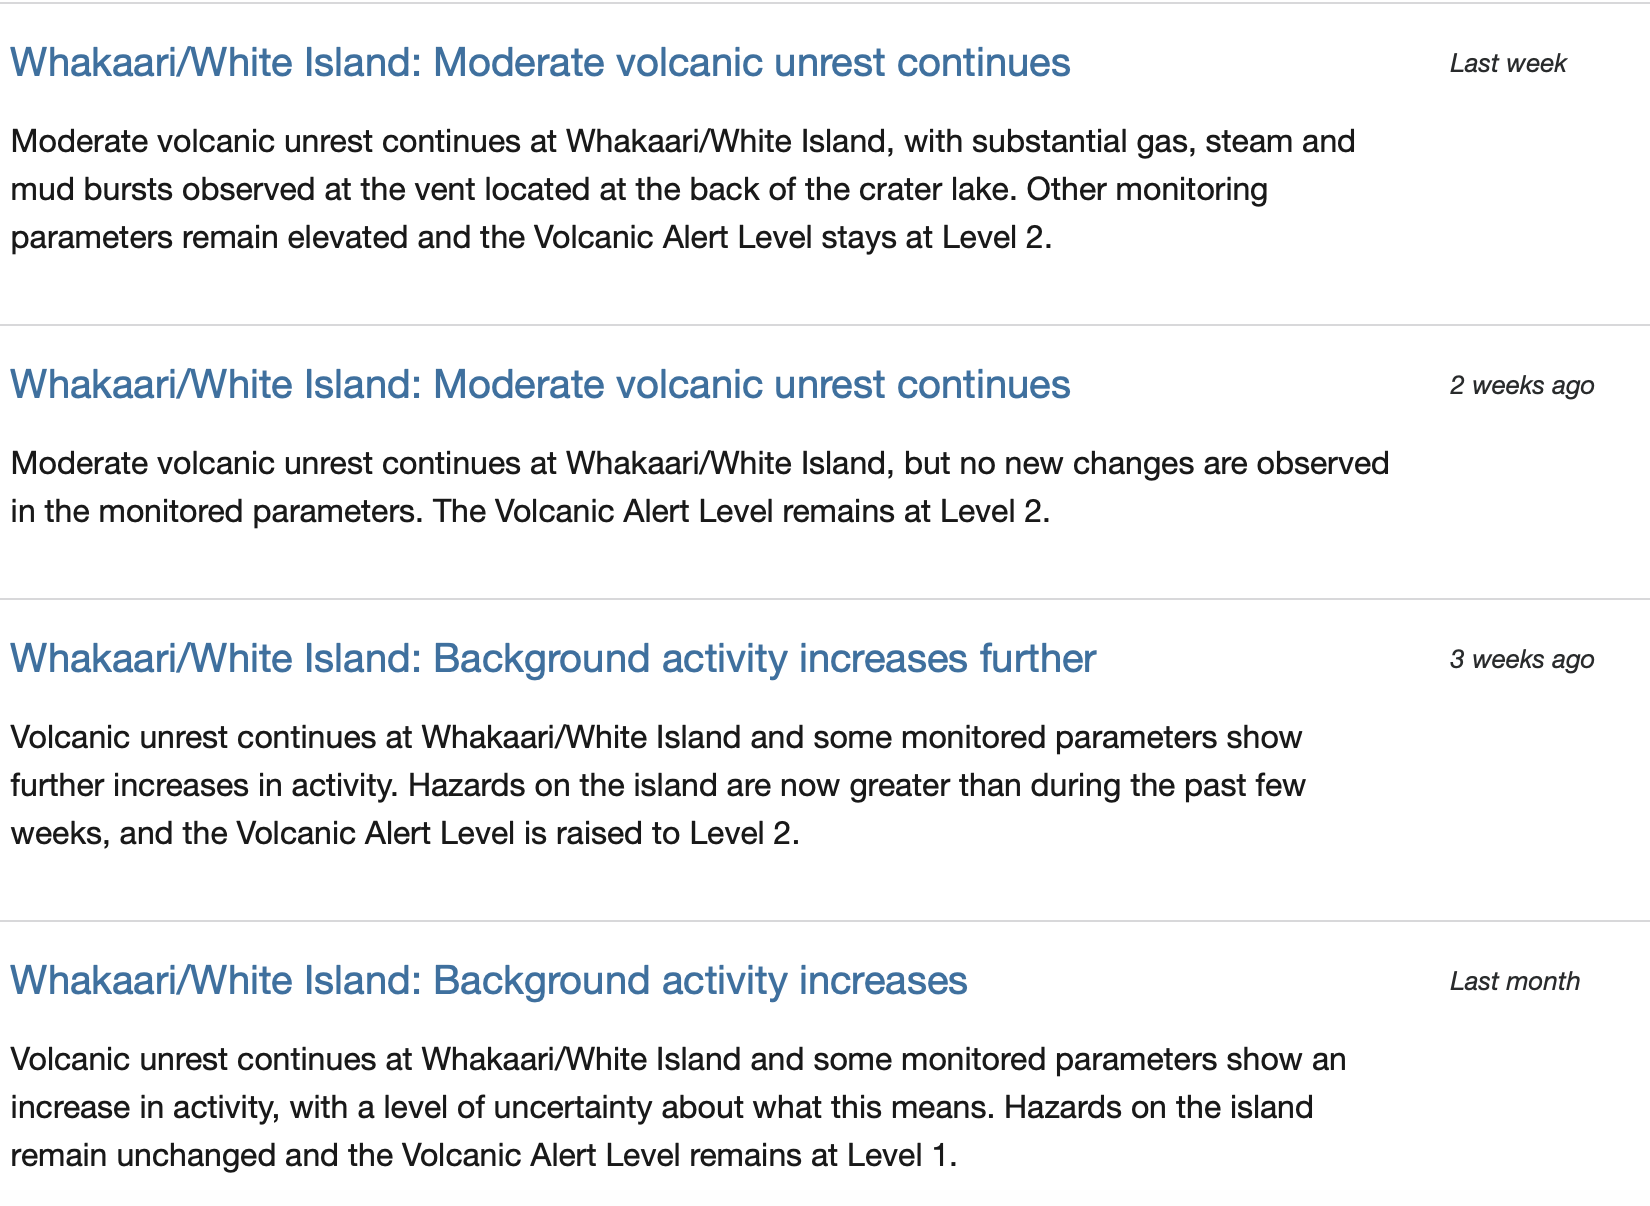Click the "3 weeks ago" timestamp

[x=1522, y=660]
